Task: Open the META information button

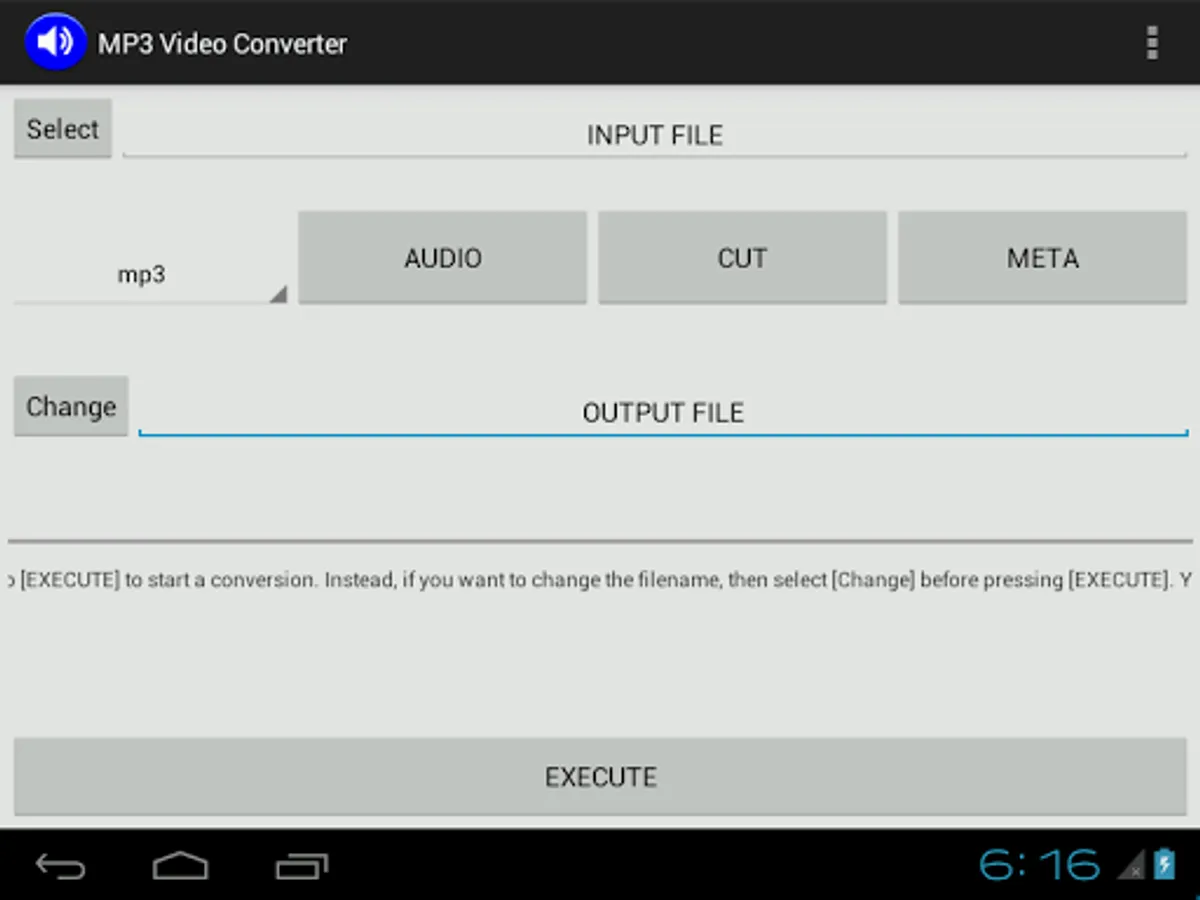Action: click(x=1042, y=258)
